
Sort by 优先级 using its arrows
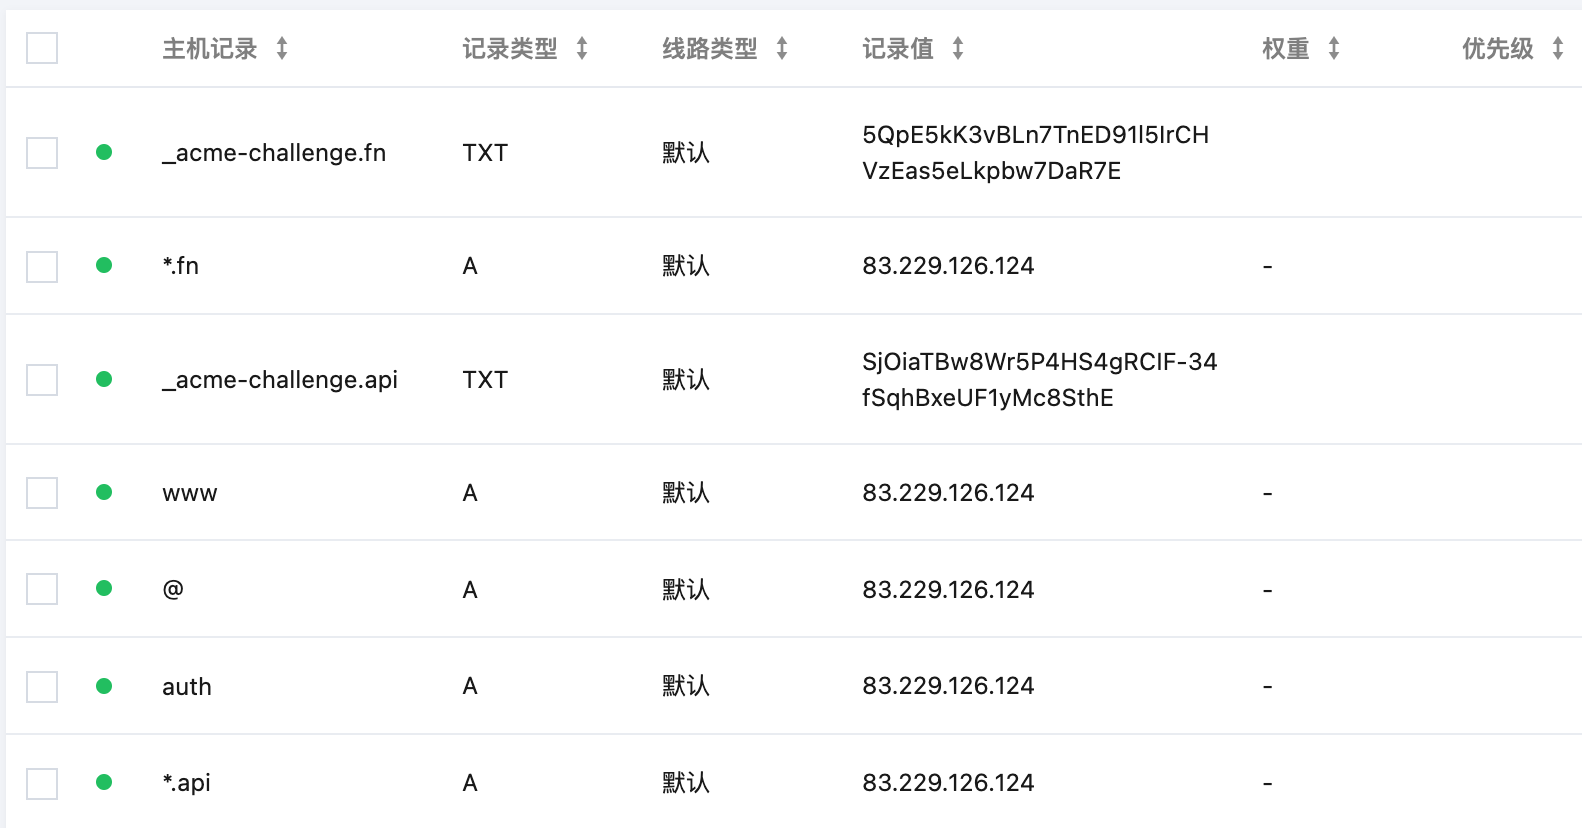[1557, 48]
